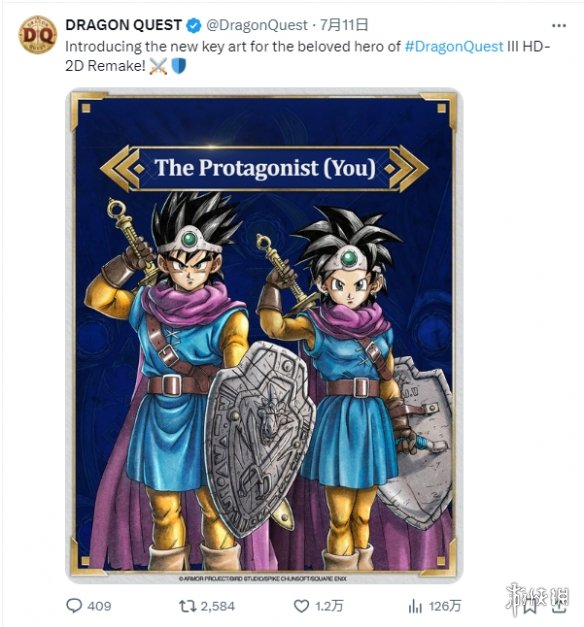Screen dimensions: 584x627
Task: Like the post with the heart icon
Action: pos(301,606)
